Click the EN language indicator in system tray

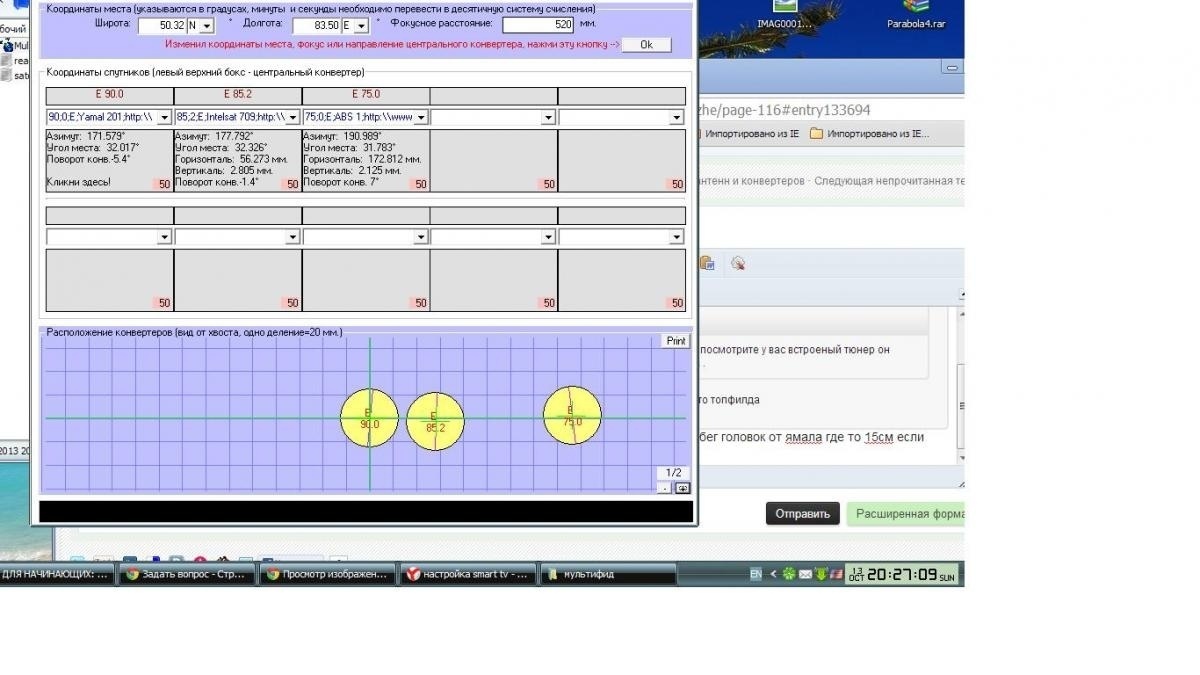click(756, 574)
